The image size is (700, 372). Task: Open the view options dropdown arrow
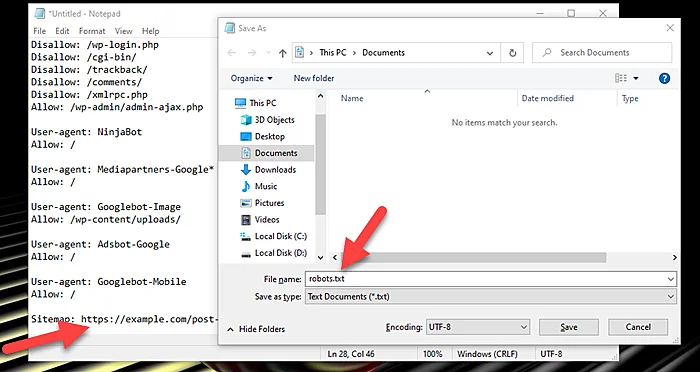[x=636, y=79]
